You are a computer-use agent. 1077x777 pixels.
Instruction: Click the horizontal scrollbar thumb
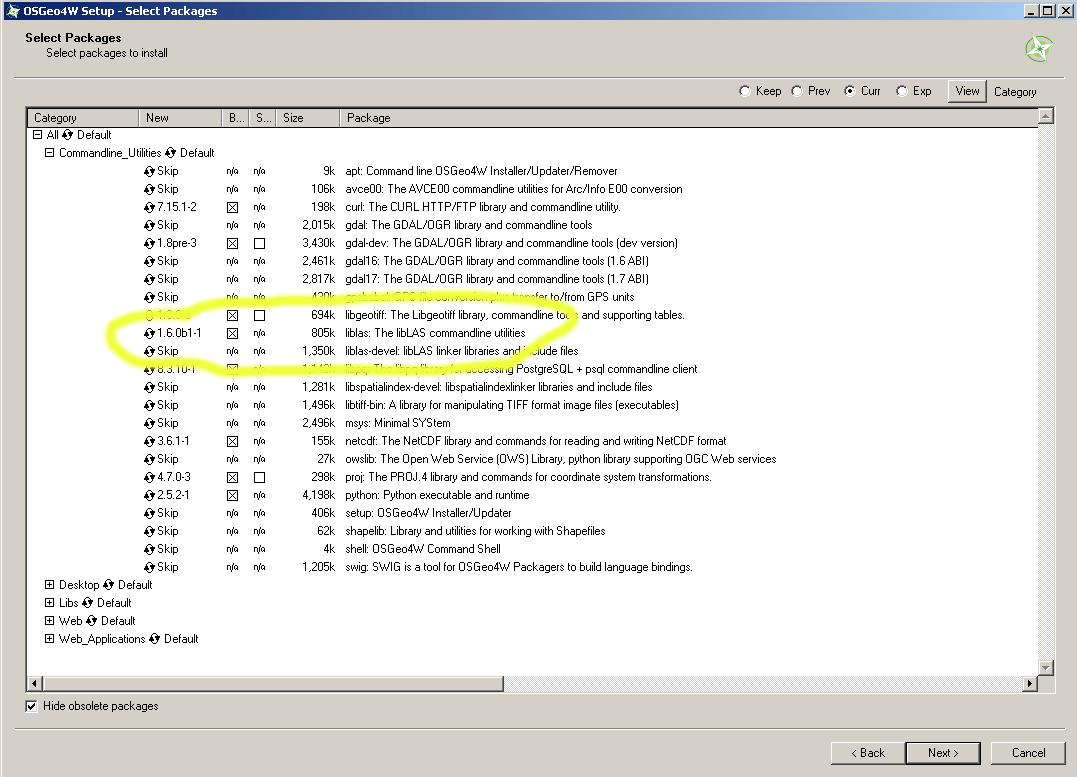(273, 684)
